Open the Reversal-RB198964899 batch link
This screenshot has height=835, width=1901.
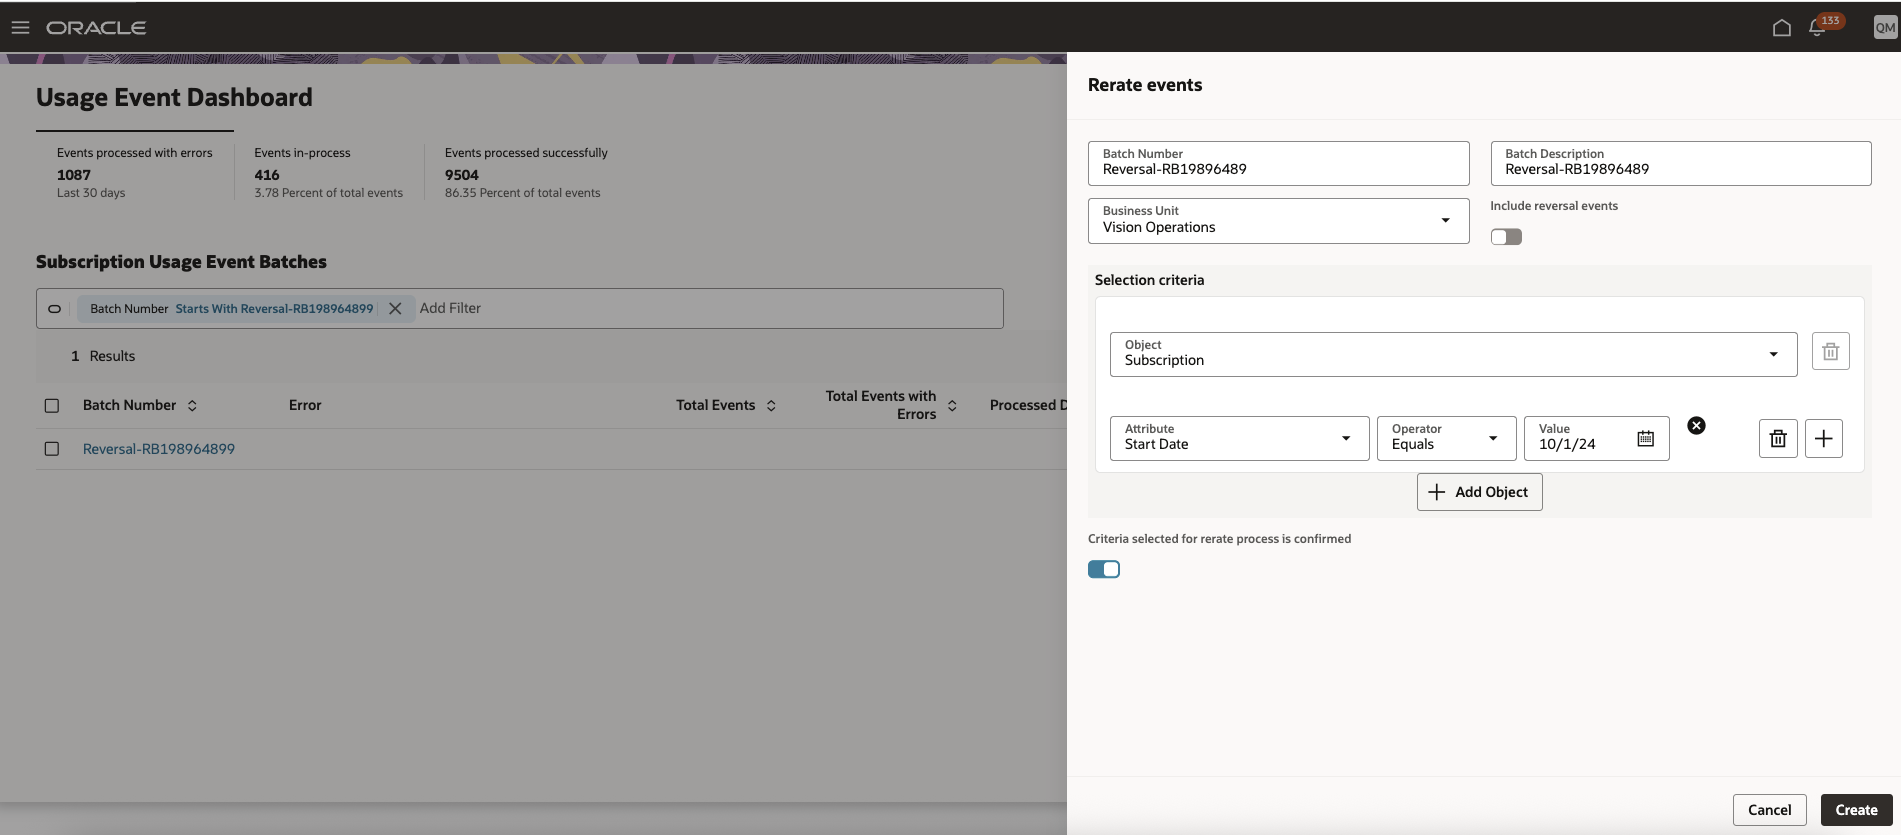pyautogui.click(x=159, y=449)
